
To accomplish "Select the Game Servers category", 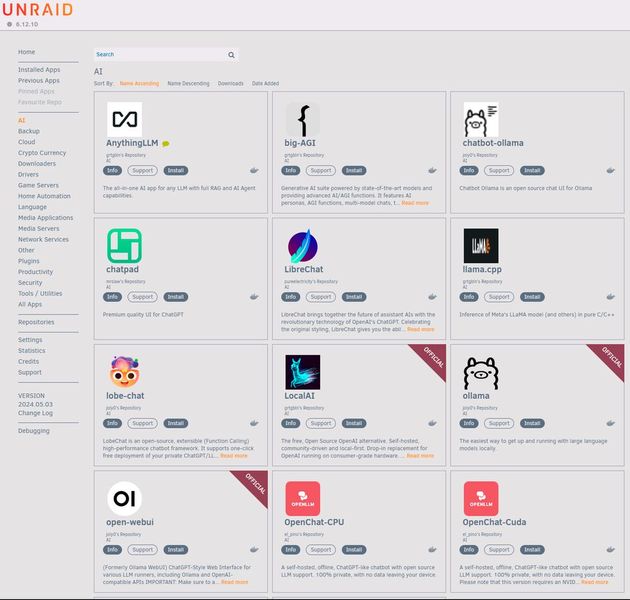I will click(x=38, y=185).
